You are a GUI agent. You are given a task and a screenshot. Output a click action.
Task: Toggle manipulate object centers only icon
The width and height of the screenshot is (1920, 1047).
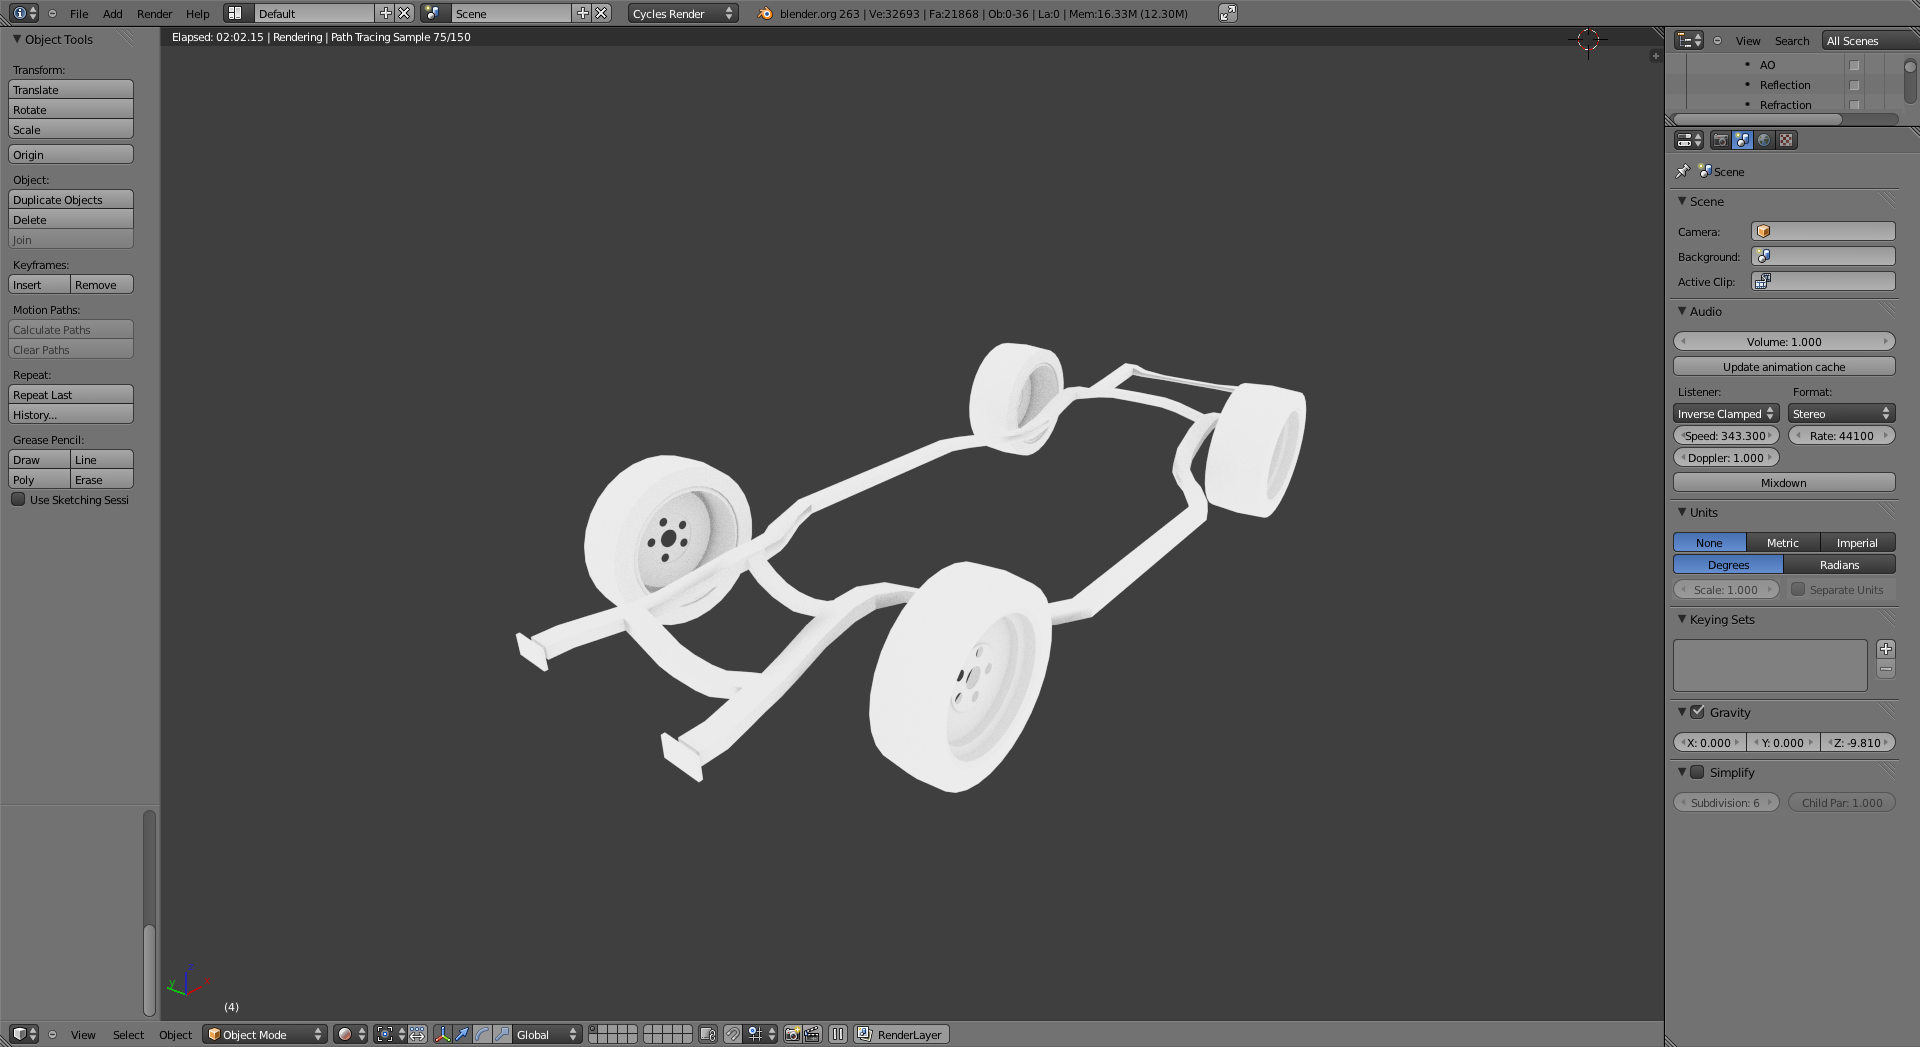417,1034
